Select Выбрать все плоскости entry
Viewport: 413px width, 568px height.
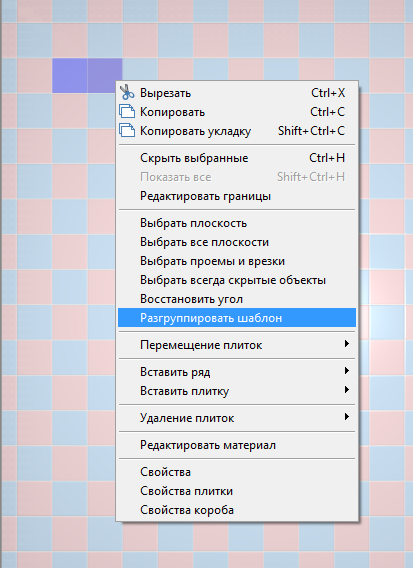coord(237,242)
